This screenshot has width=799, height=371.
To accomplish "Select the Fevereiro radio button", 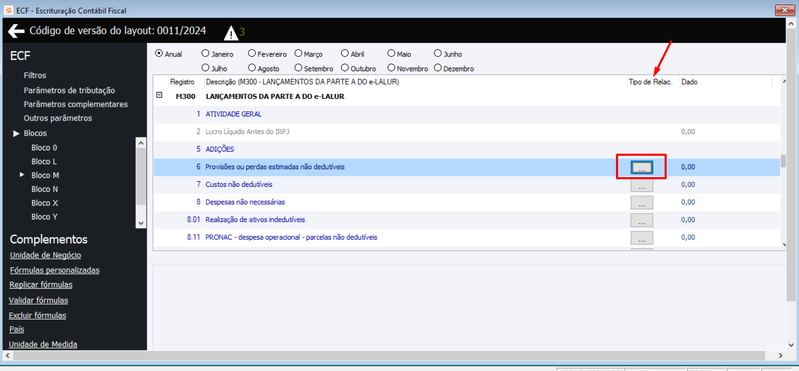I will tap(252, 54).
